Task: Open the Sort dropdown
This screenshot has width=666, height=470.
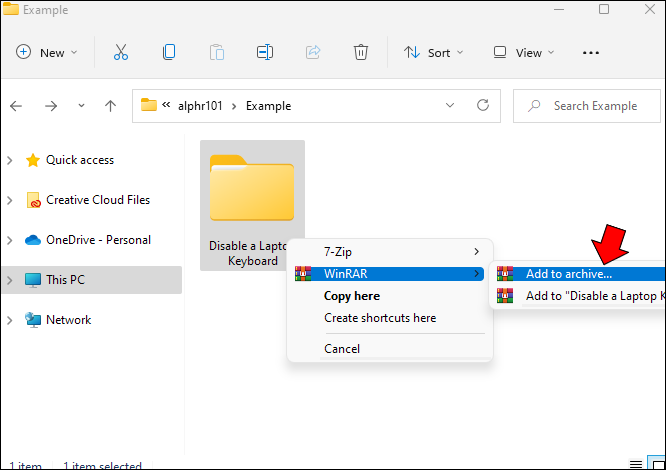Action: [x=433, y=52]
